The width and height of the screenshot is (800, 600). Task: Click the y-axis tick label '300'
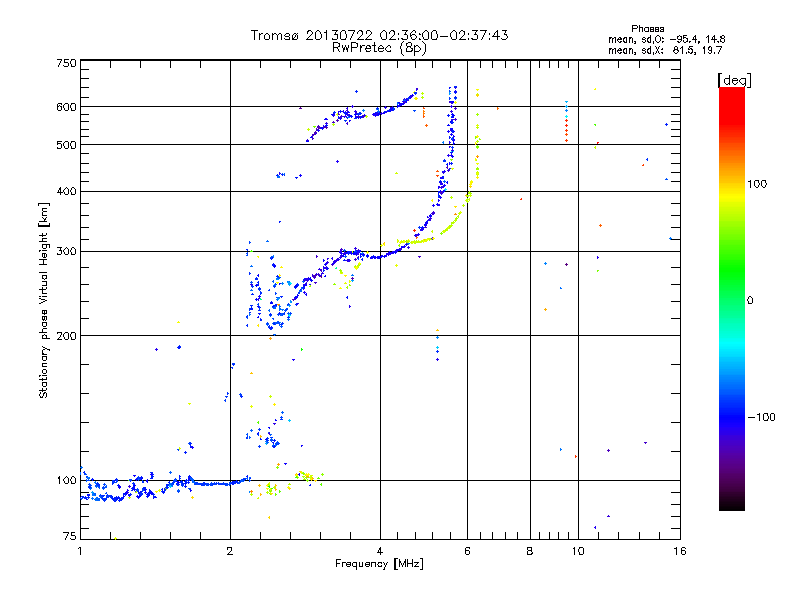66,252
